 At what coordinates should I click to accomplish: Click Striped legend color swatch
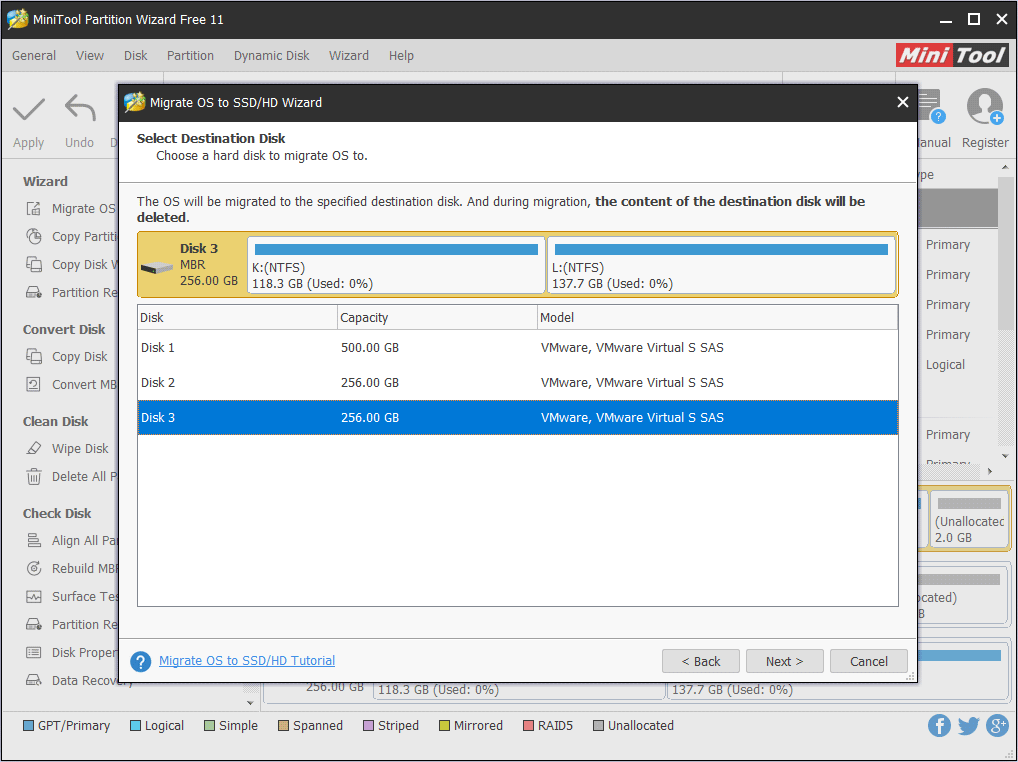click(369, 726)
